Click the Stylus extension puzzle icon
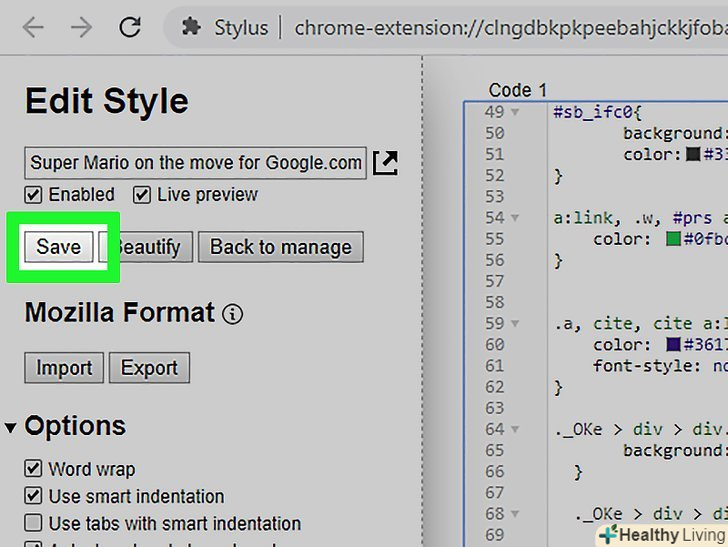This screenshot has width=728, height=547. 190,27
